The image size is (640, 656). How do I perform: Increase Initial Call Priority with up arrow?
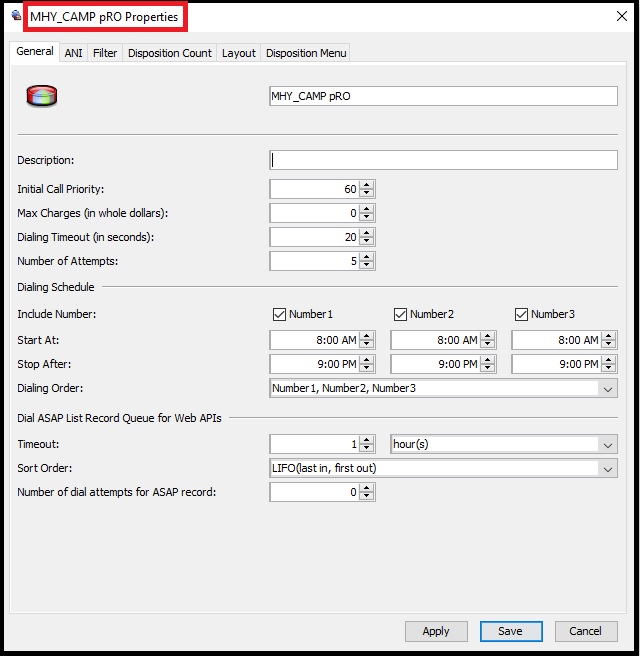point(366,185)
